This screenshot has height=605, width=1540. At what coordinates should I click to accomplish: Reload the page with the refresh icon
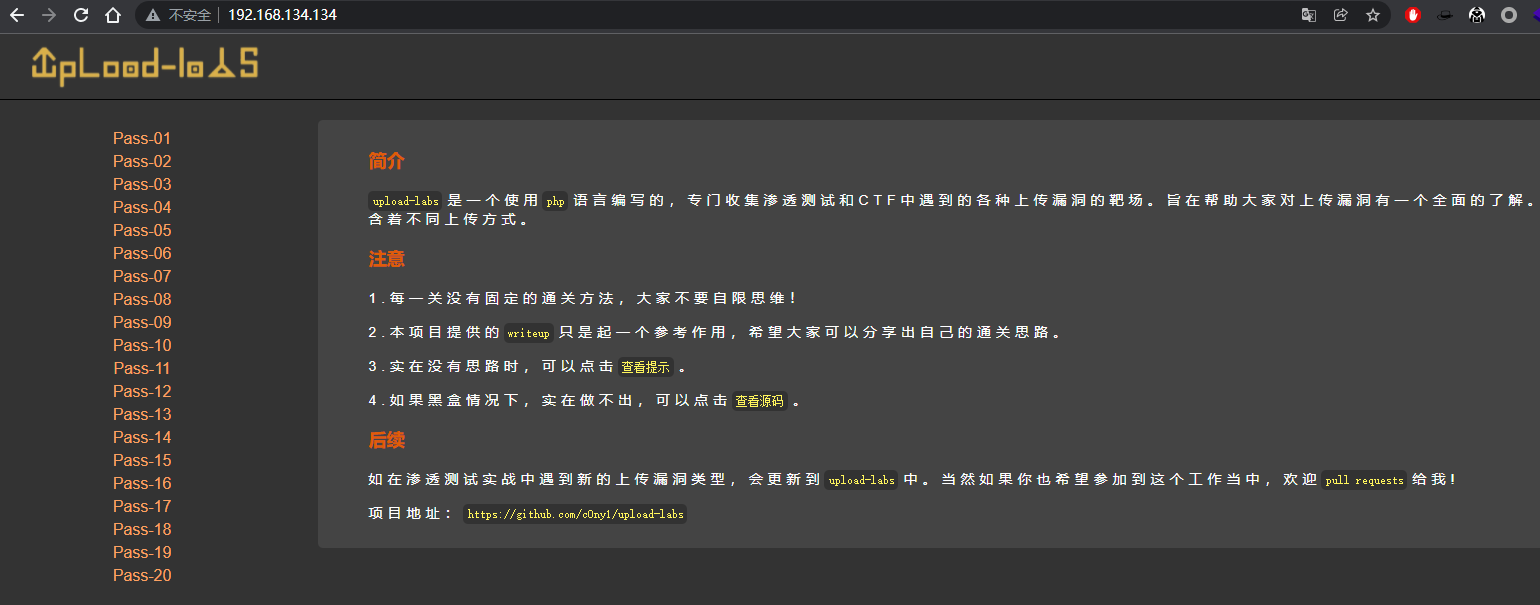[81, 15]
